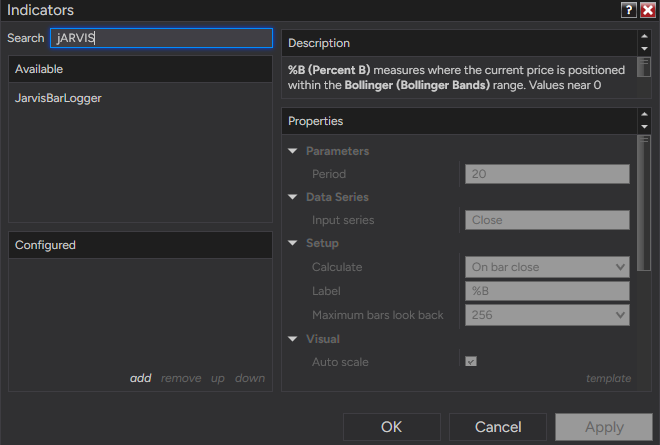Toggle the Auto scale checkbox

471,361
